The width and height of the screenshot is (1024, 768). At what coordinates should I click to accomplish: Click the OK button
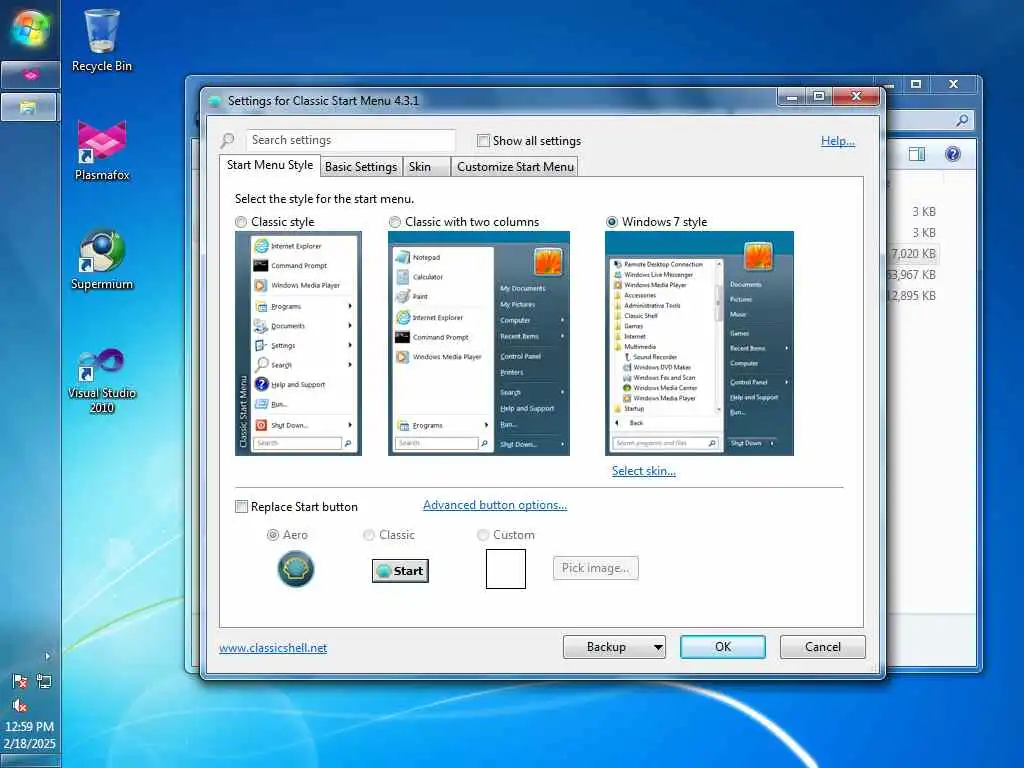click(x=722, y=647)
